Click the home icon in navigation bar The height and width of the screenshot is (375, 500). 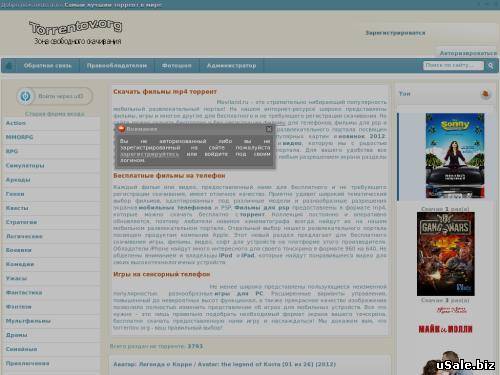[9, 66]
